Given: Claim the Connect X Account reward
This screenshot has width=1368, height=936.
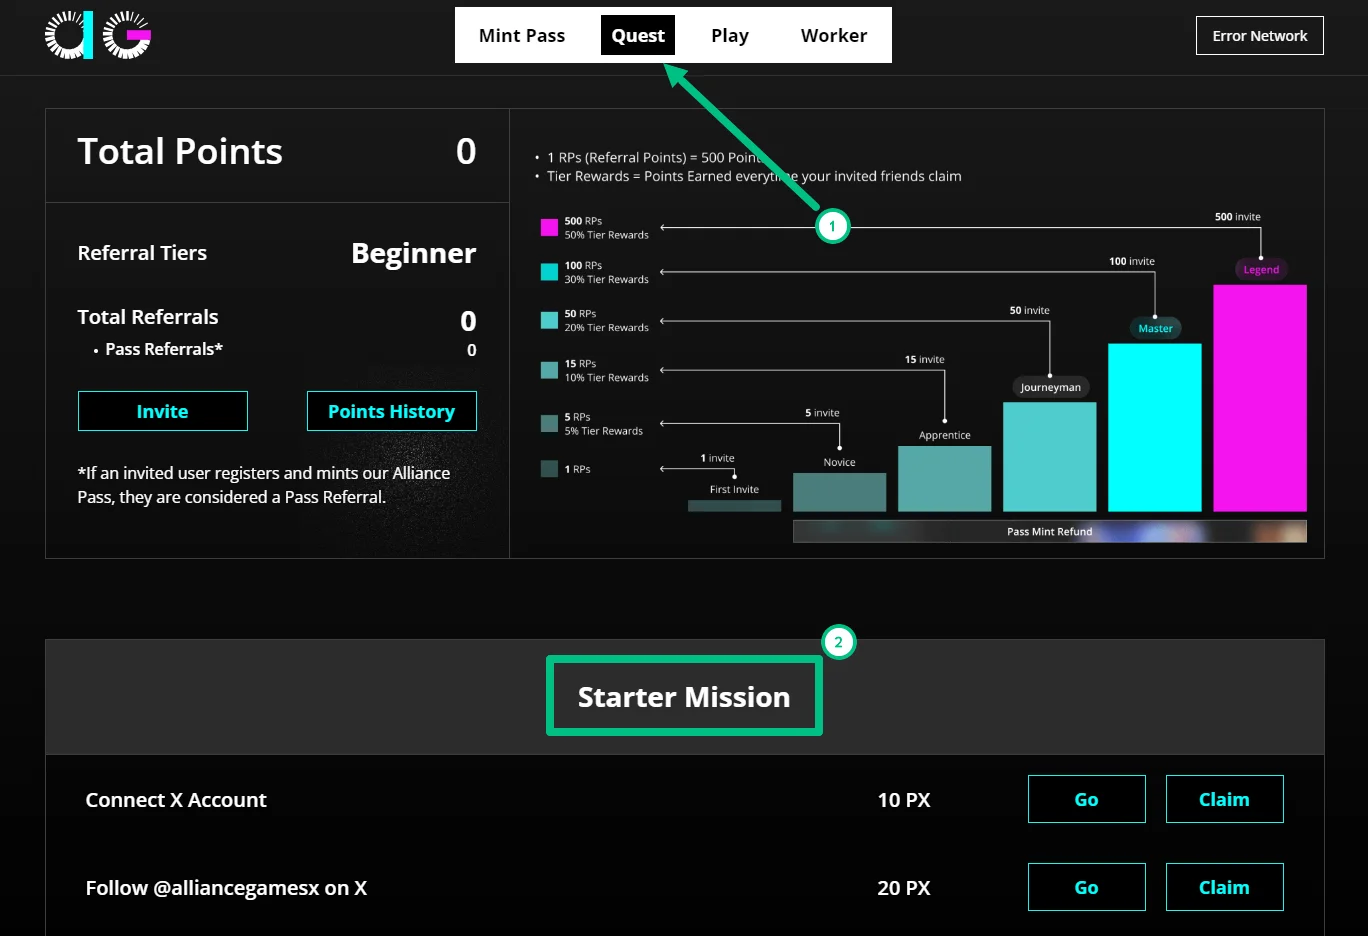Looking at the screenshot, I should click(1225, 799).
